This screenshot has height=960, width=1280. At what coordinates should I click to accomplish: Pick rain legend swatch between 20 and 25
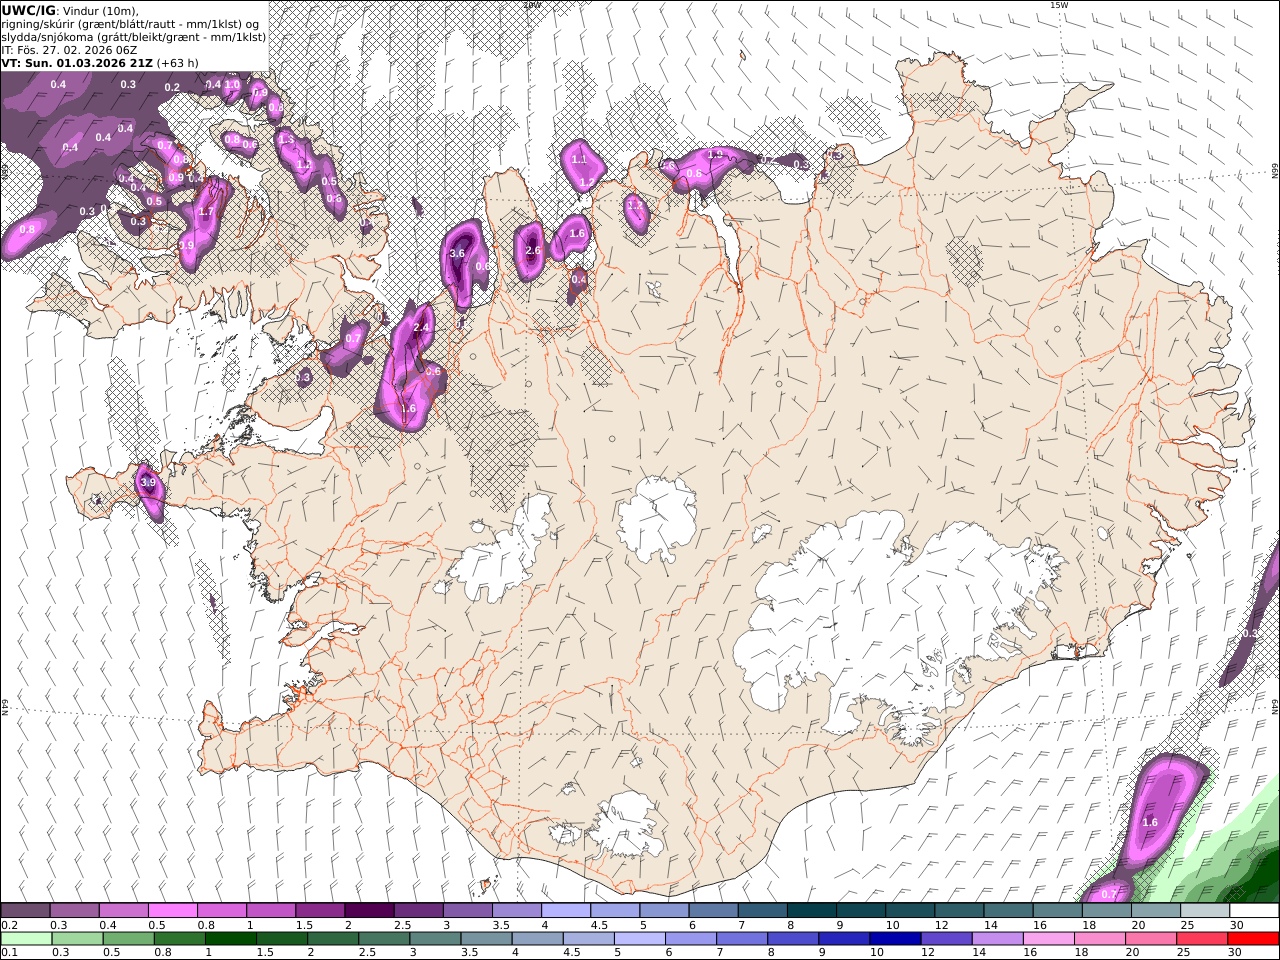tap(1153, 938)
